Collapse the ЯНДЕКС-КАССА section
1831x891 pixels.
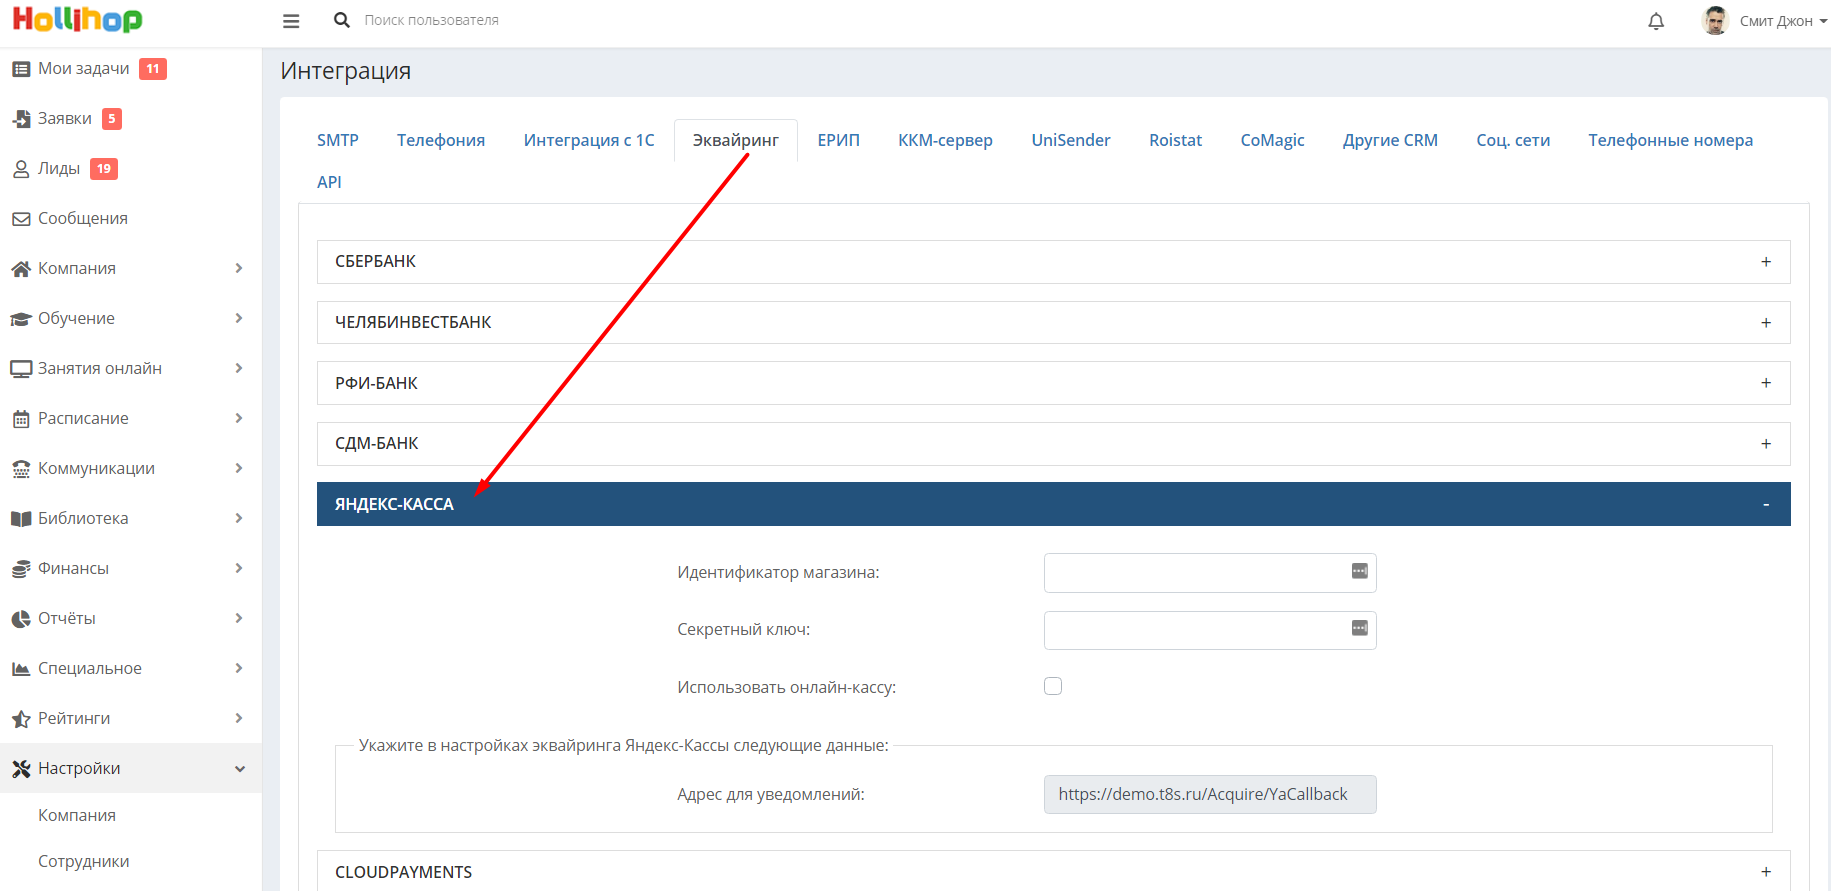pyautogui.click(x=1053, y=504)
